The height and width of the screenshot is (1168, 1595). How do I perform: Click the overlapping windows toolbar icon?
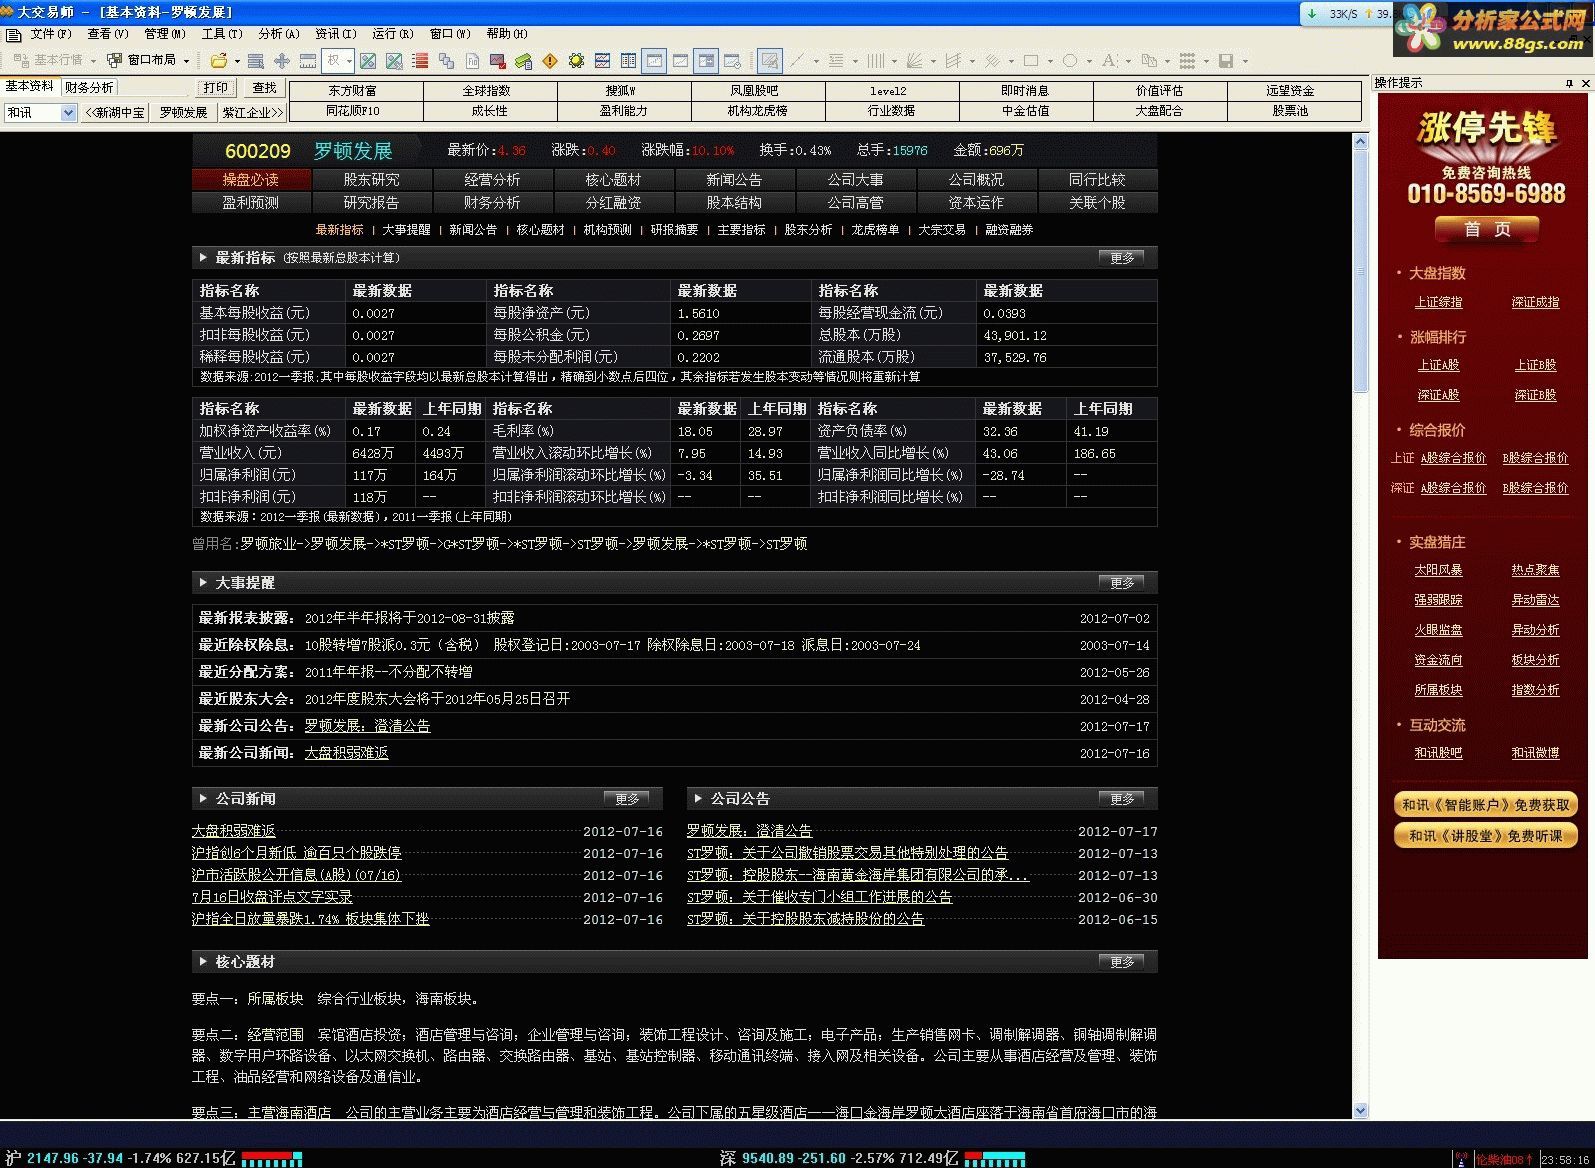[x=445, y=61]
